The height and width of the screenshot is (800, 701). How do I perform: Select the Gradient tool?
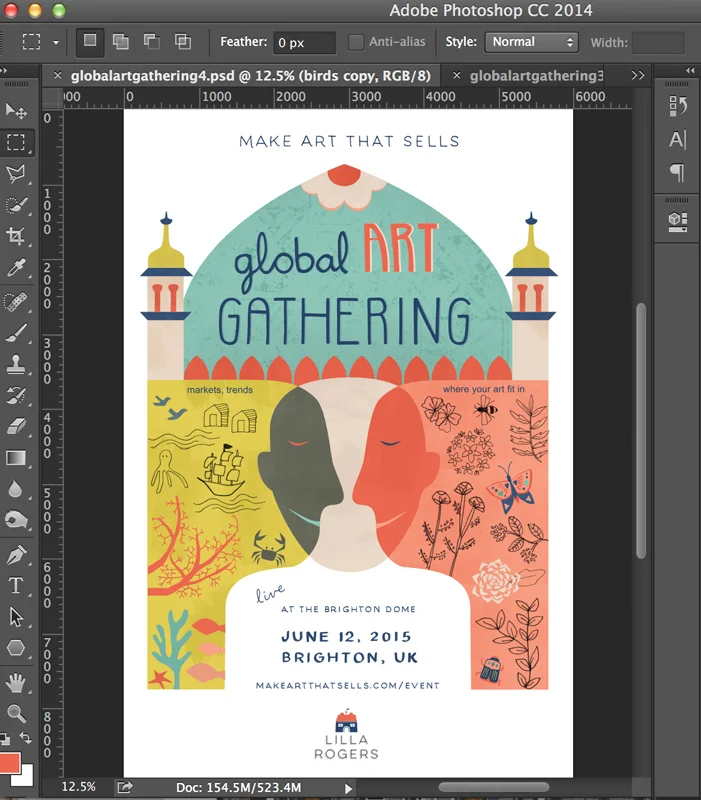click(x=16, y=458)
